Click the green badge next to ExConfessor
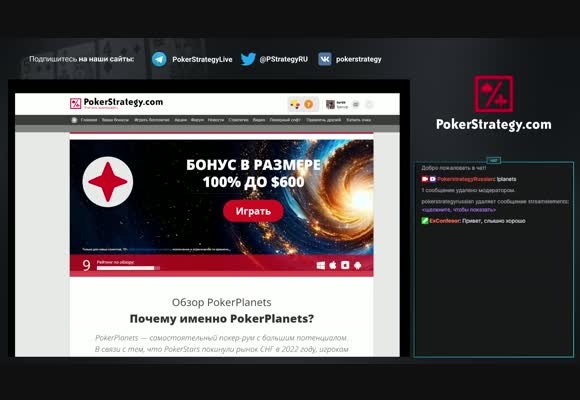Viewport: 580px width, 400px height. tap(425, 221)
